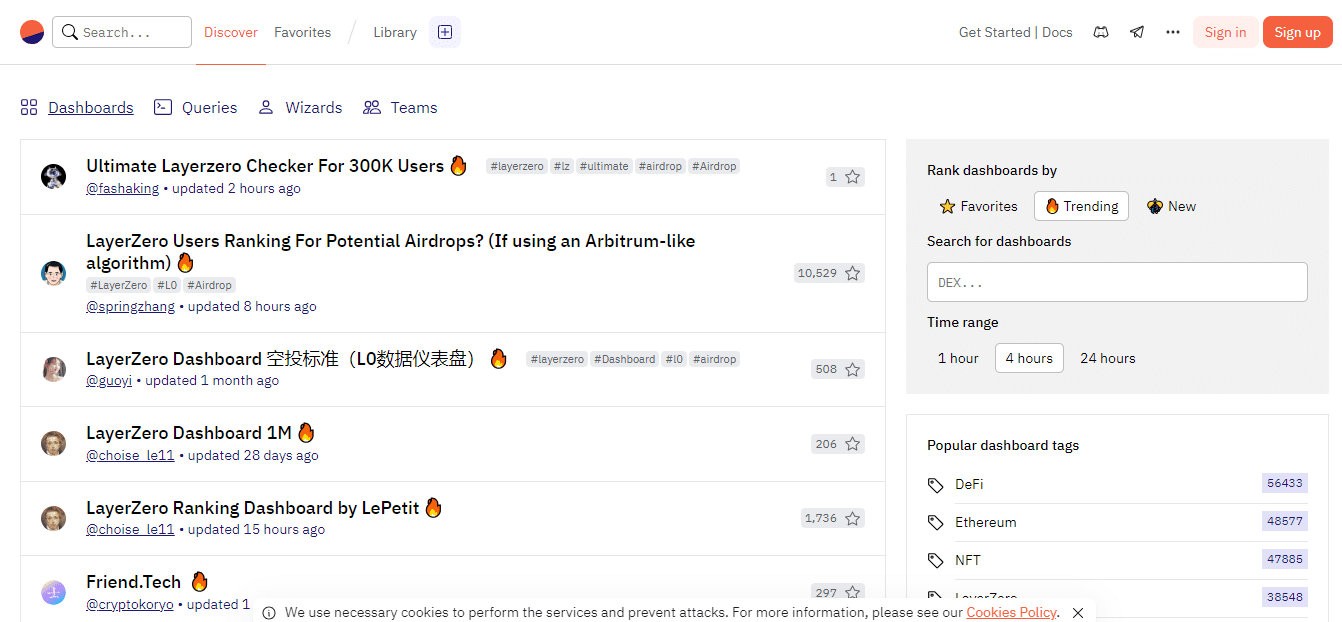The height and width of the screenshot is (622, 1342).
Task: Click the Telegram paper plane icon
Action: (1136, 32)
